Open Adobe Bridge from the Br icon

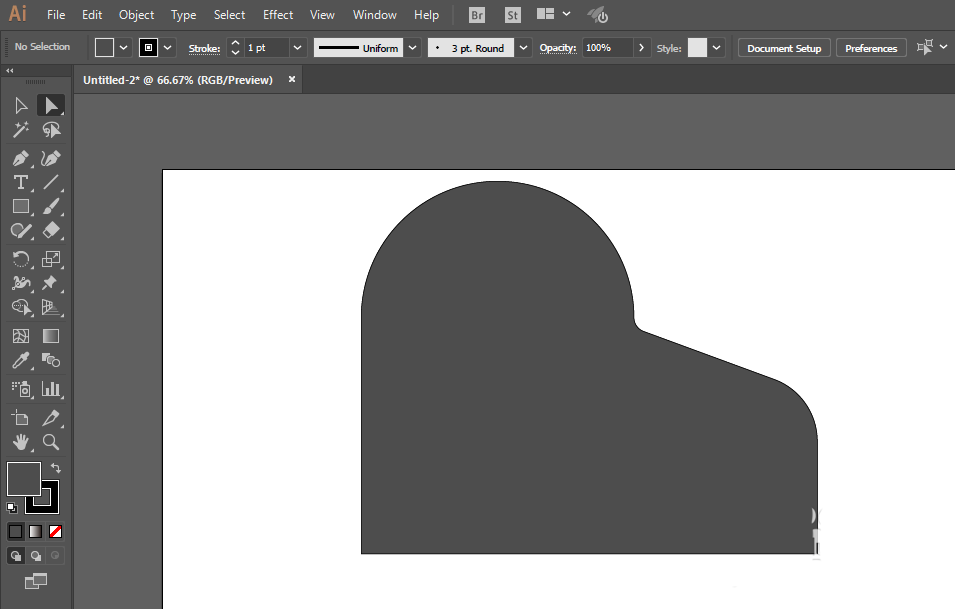477,15
